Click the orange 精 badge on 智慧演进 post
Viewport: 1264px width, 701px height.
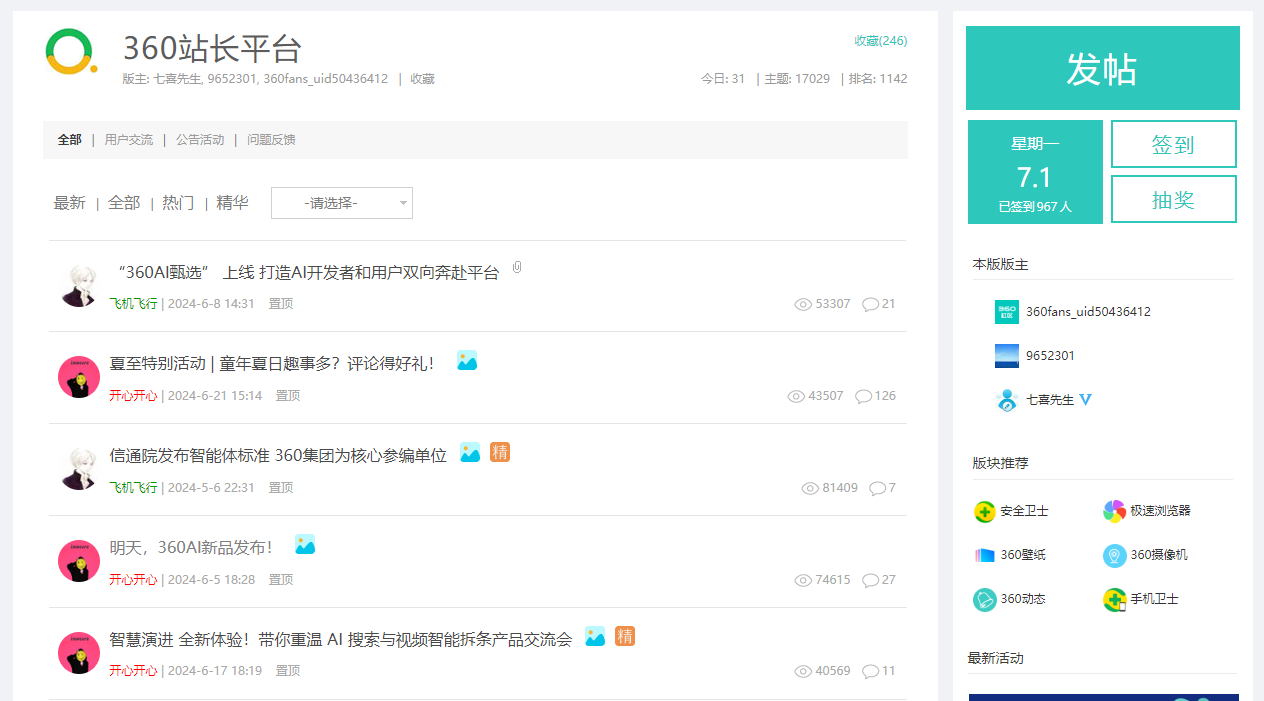pyautogui.click(x=625, y=636)
